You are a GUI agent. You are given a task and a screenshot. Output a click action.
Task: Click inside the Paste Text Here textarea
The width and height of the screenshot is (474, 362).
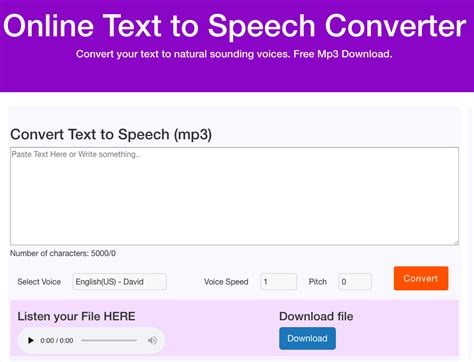pos(234,196)
